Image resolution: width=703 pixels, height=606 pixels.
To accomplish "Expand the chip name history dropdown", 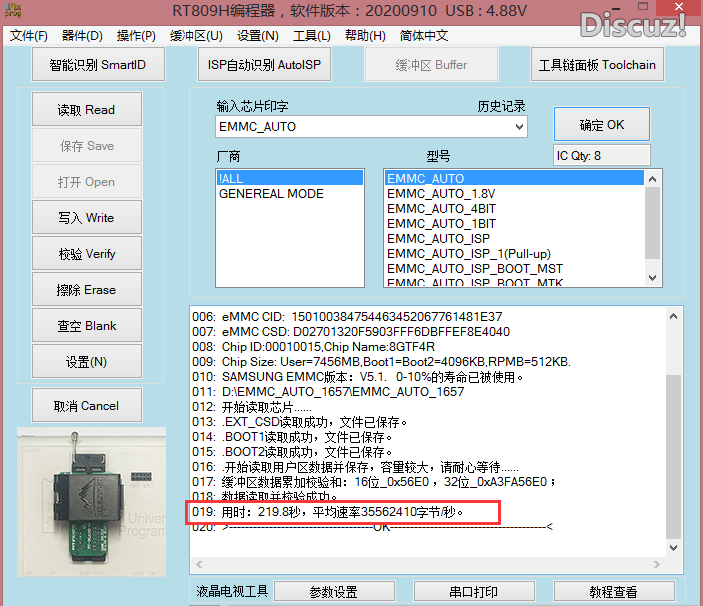I will [x=518, y=127].
